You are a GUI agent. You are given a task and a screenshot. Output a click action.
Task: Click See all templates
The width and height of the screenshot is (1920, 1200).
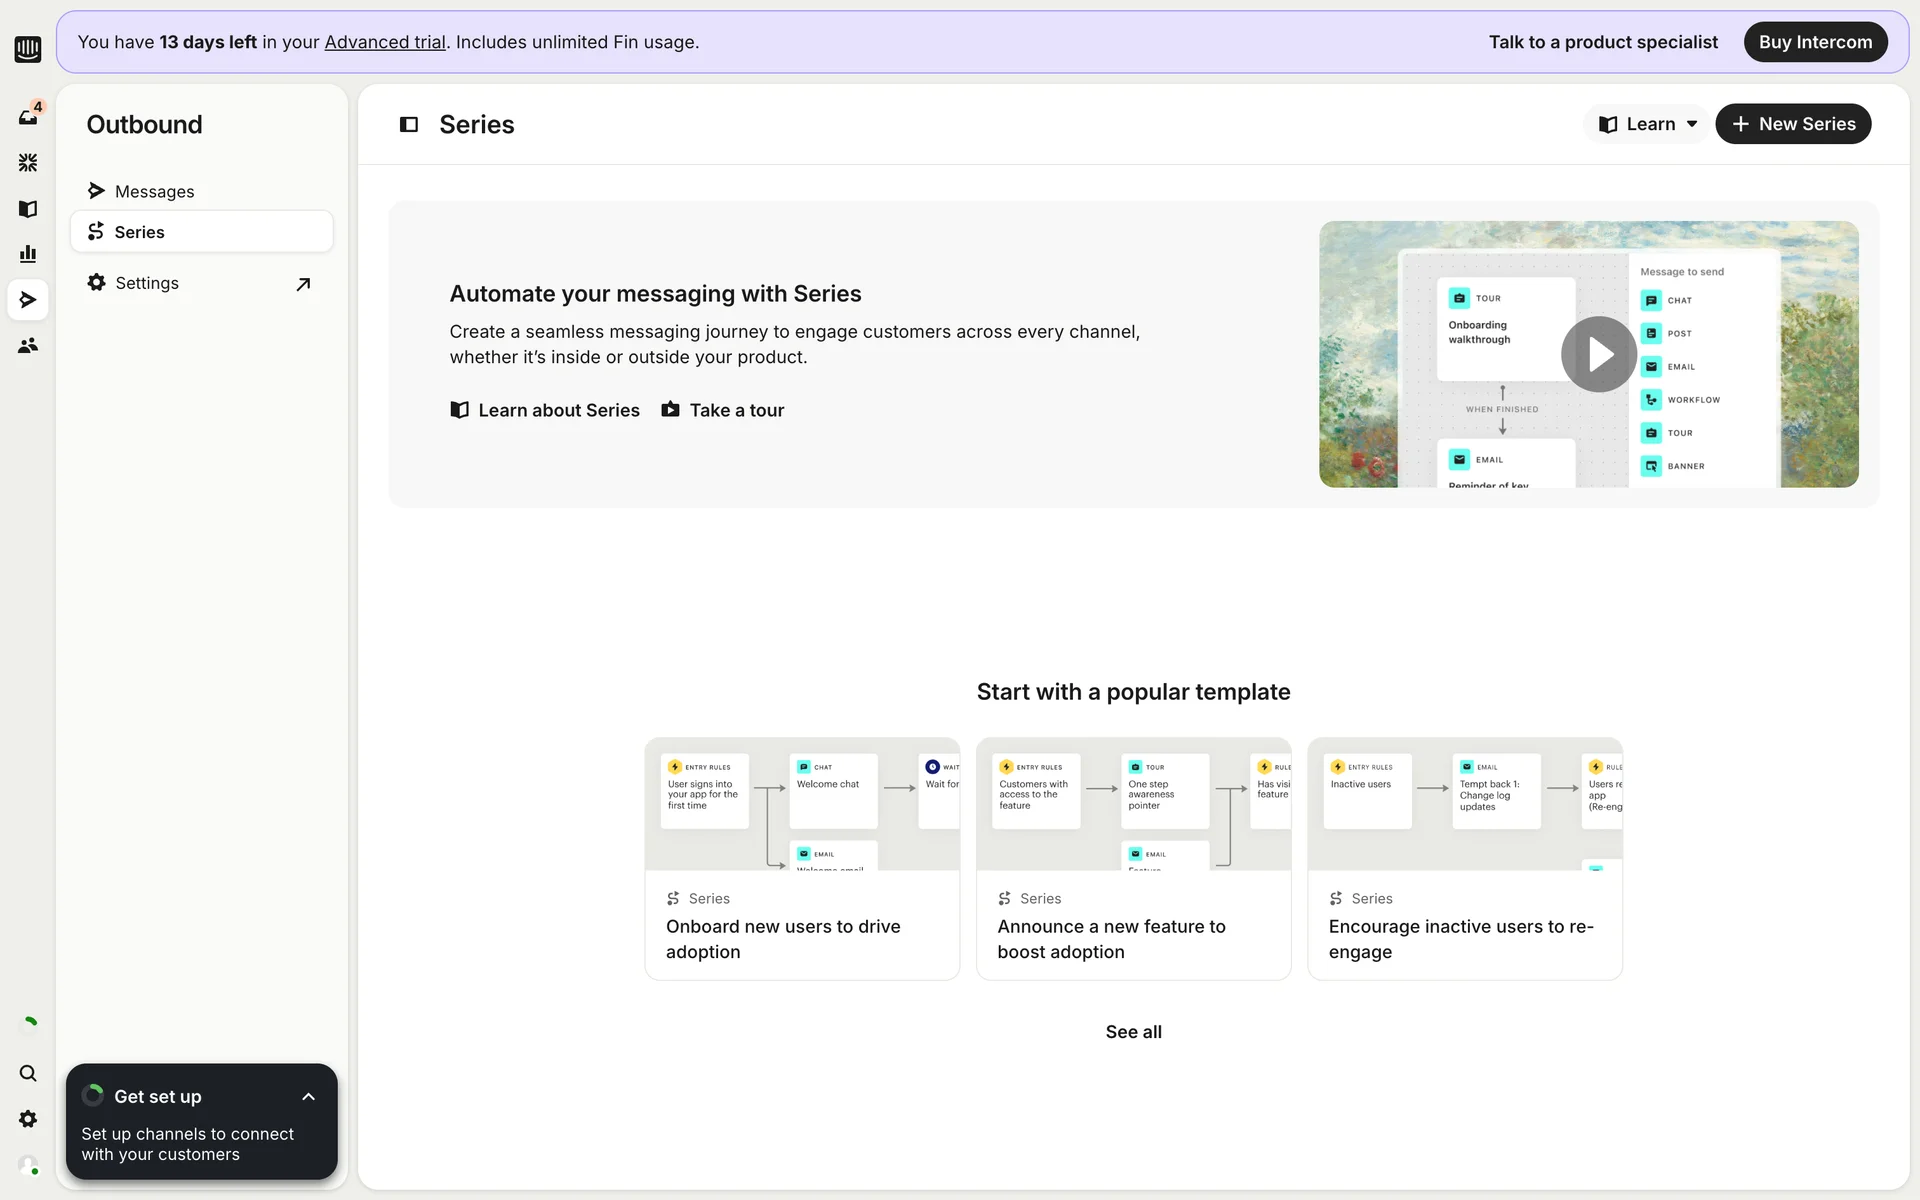click(1133, 1032)
